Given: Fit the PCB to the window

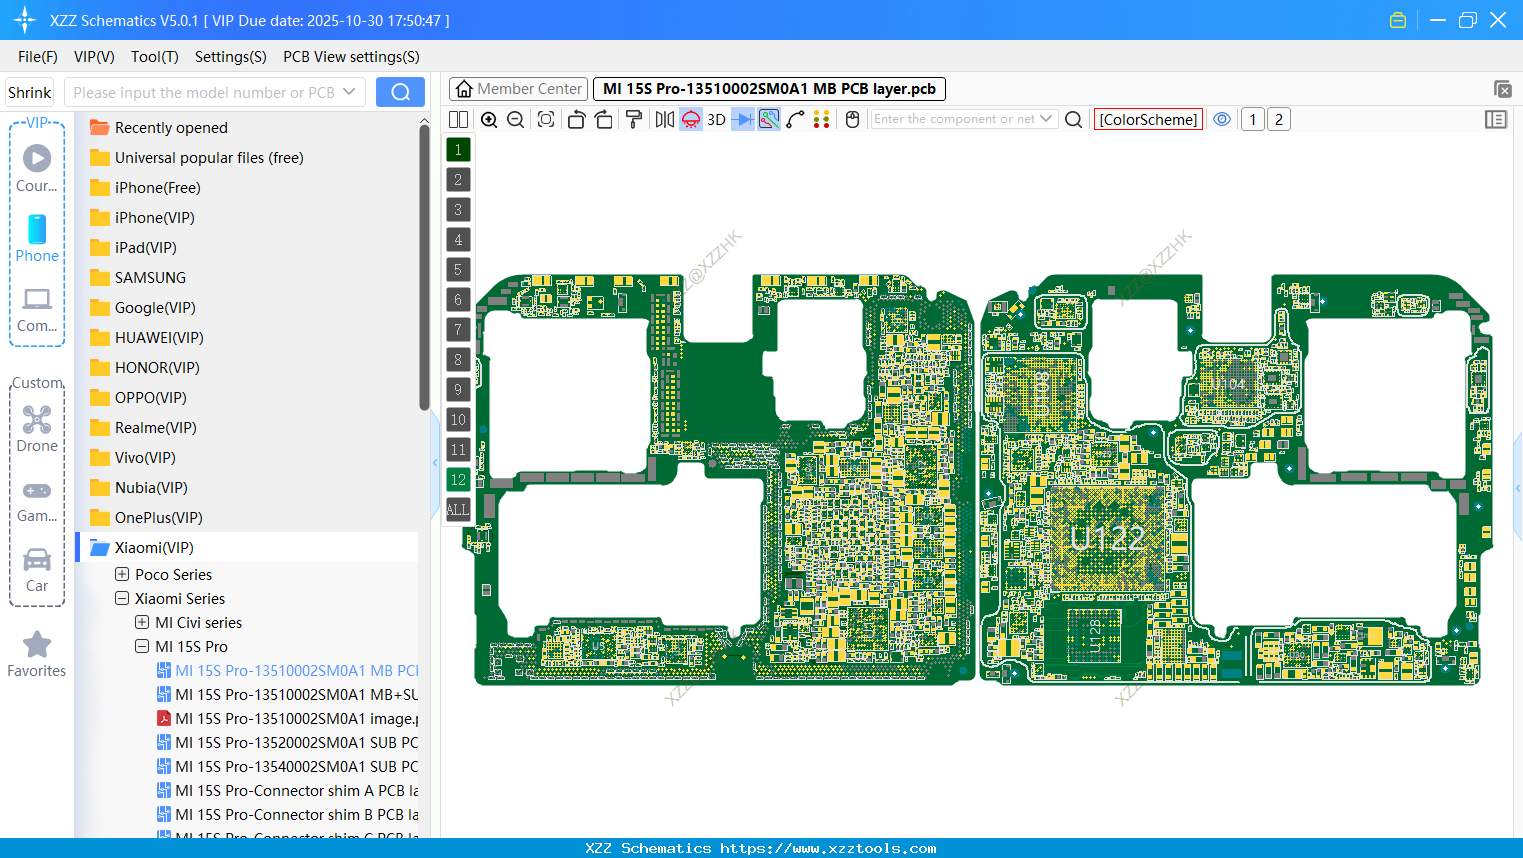Looking at the screenshot, I should coord(546,119).
